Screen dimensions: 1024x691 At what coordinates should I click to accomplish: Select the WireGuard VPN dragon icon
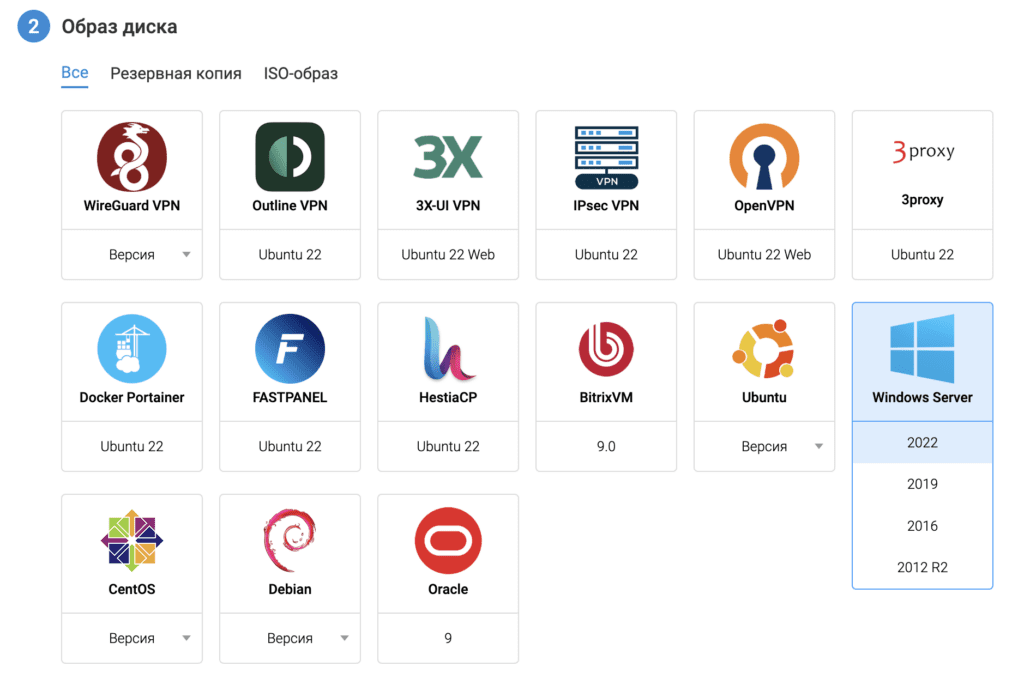[x=132, y=157]
